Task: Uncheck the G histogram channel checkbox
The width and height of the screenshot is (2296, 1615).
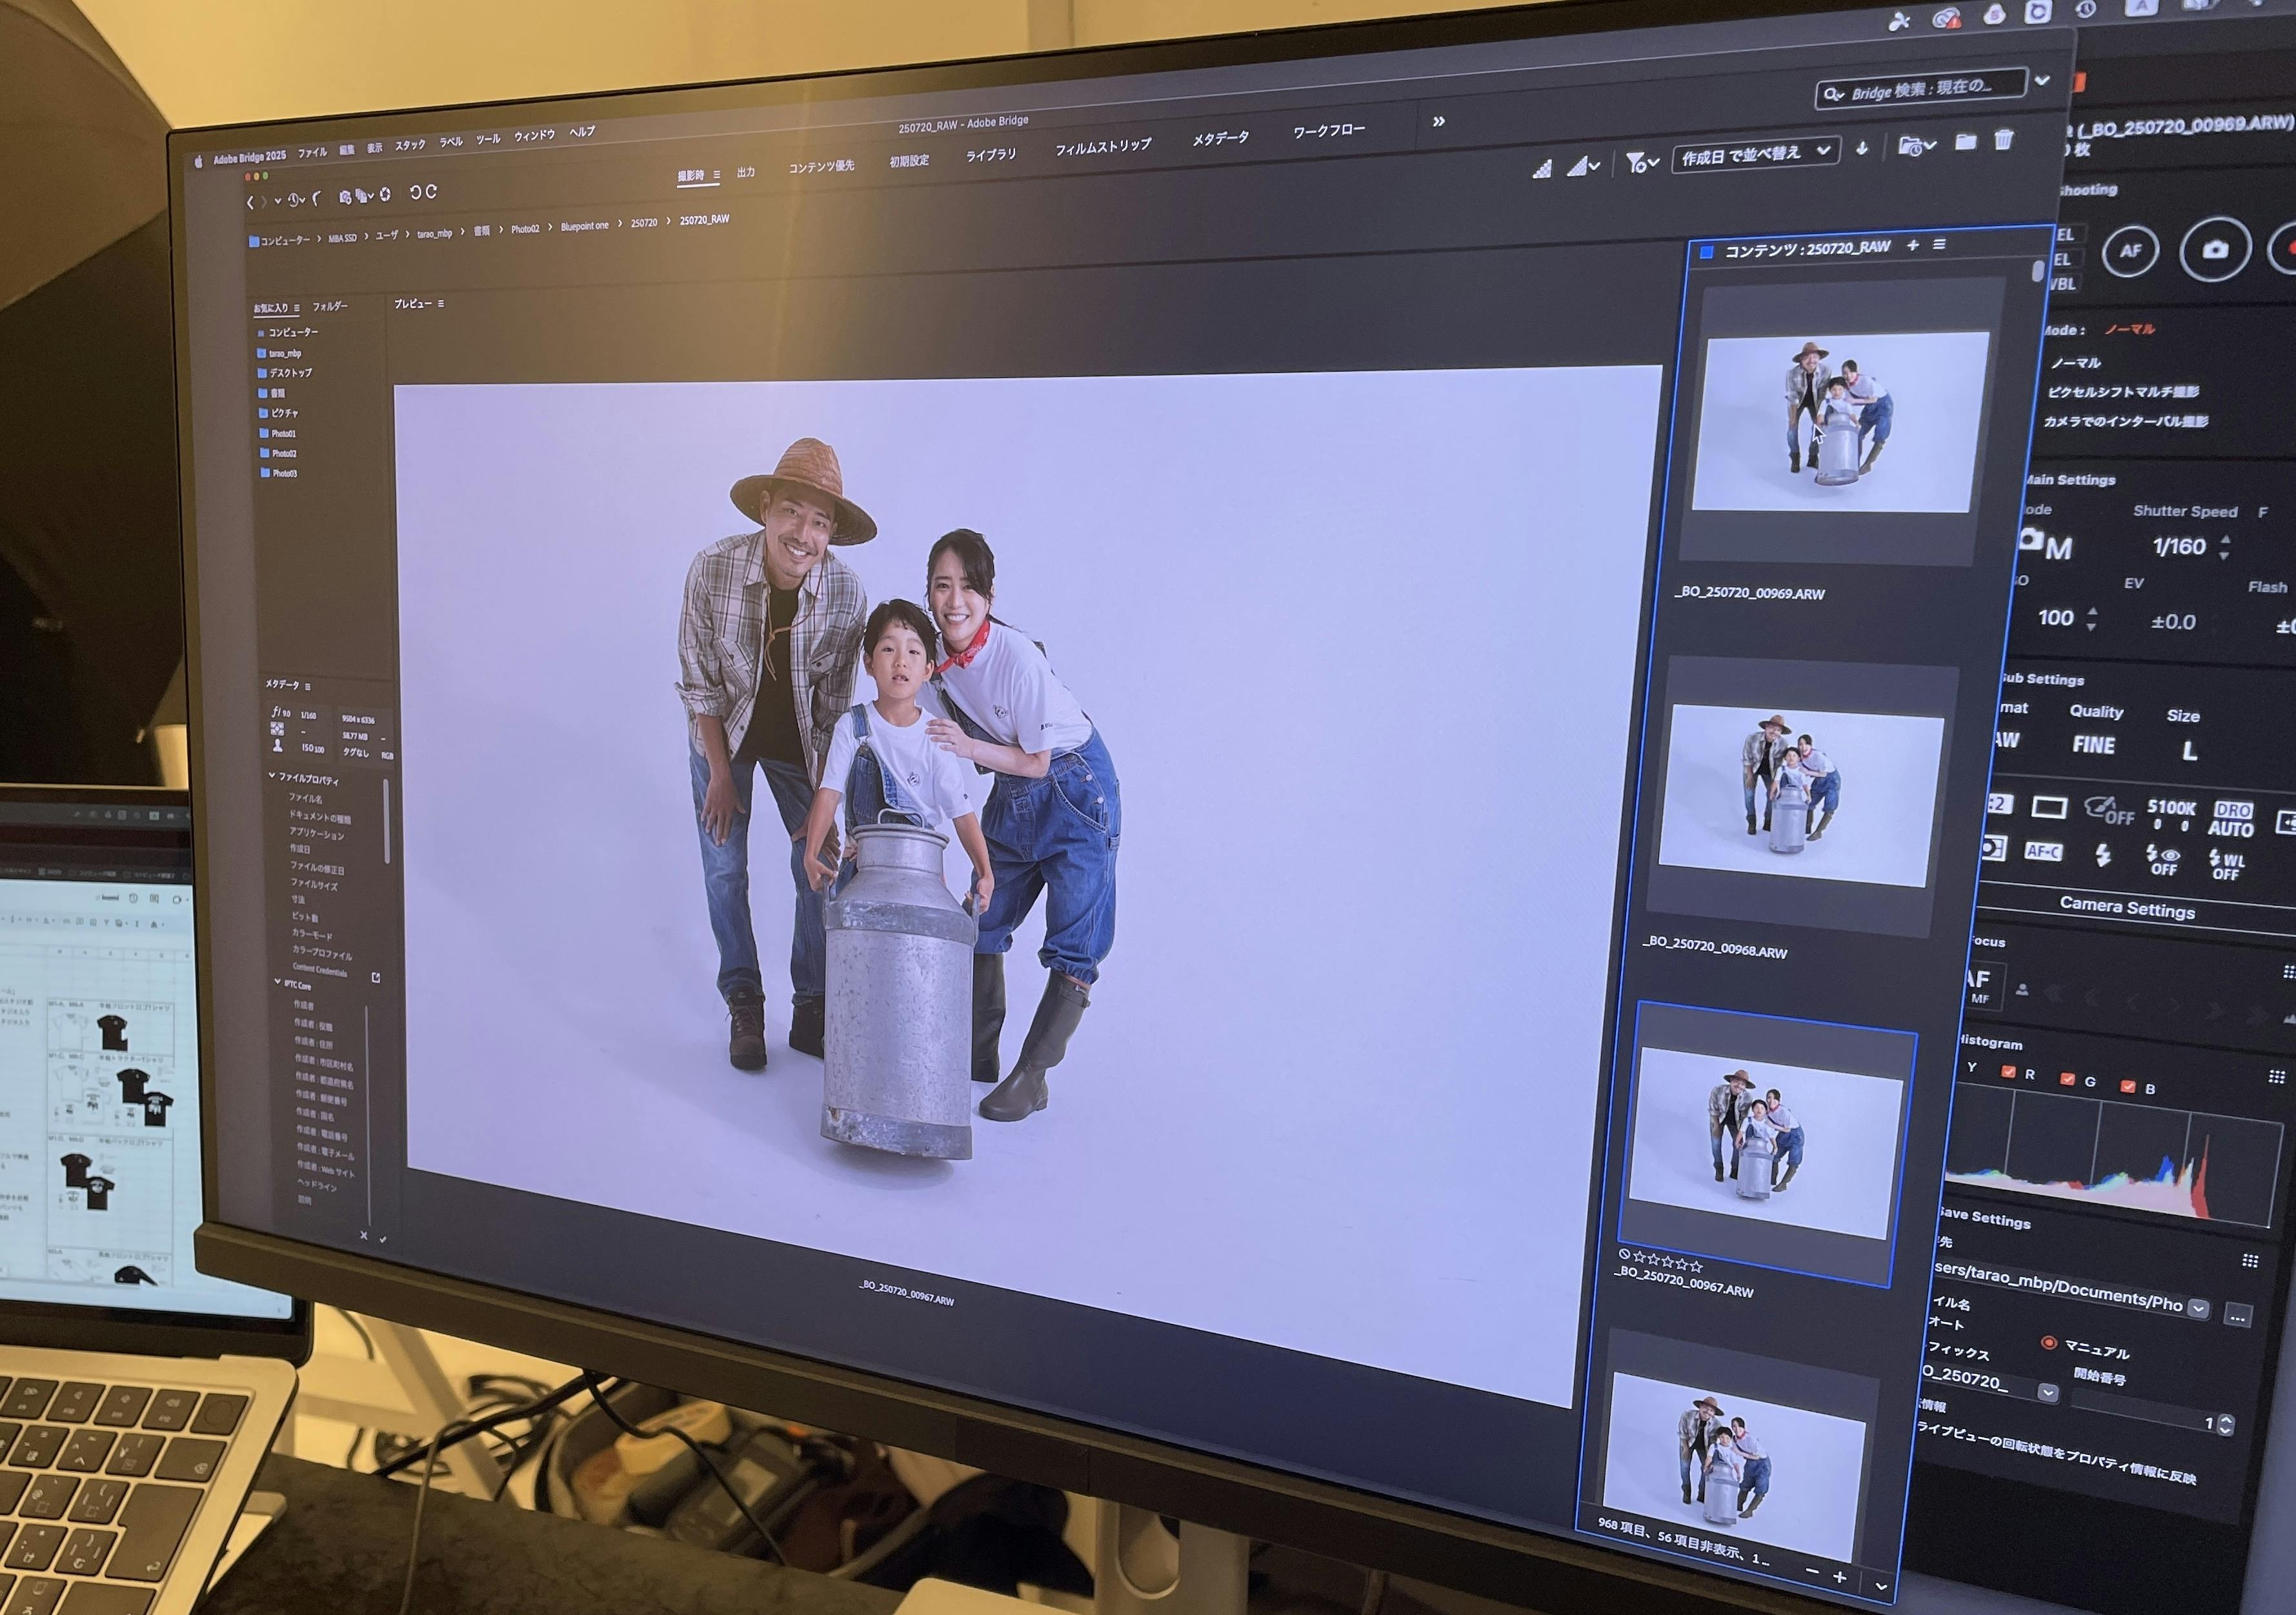Action: point(2067,1078)
